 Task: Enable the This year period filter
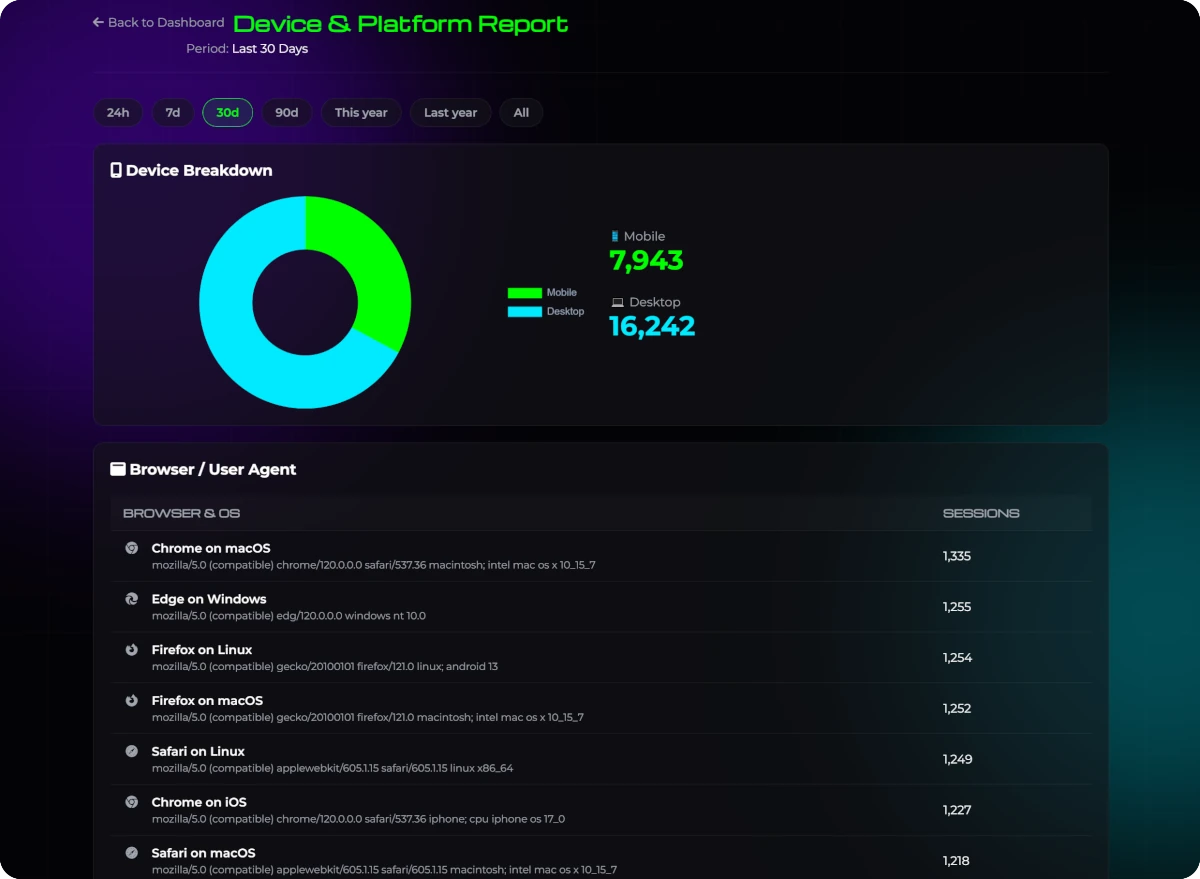click(x=361, y=112)
